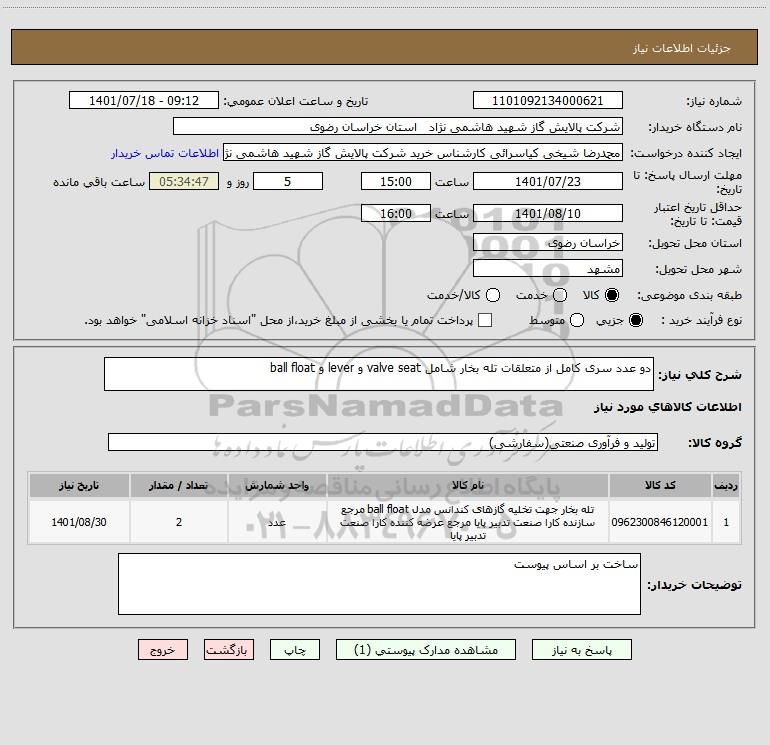Click the ball float product name cell
This screenshot has width=770, height=745.
tap(468, 522)
